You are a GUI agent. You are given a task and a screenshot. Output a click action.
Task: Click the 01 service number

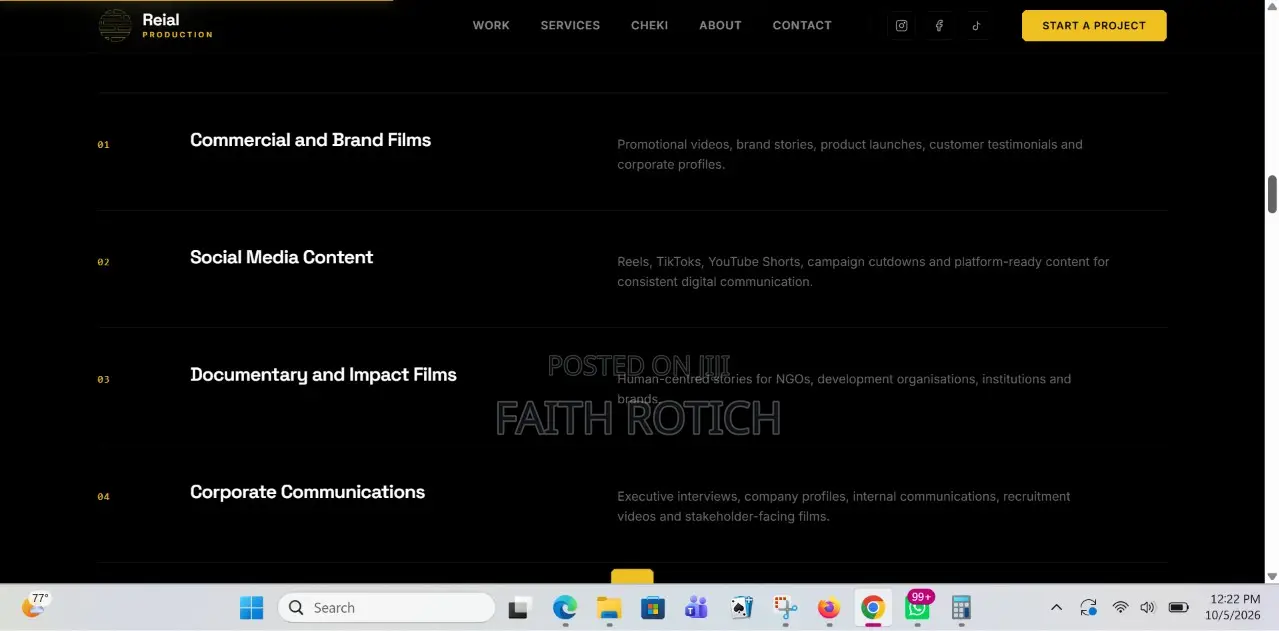click(103, 145)
